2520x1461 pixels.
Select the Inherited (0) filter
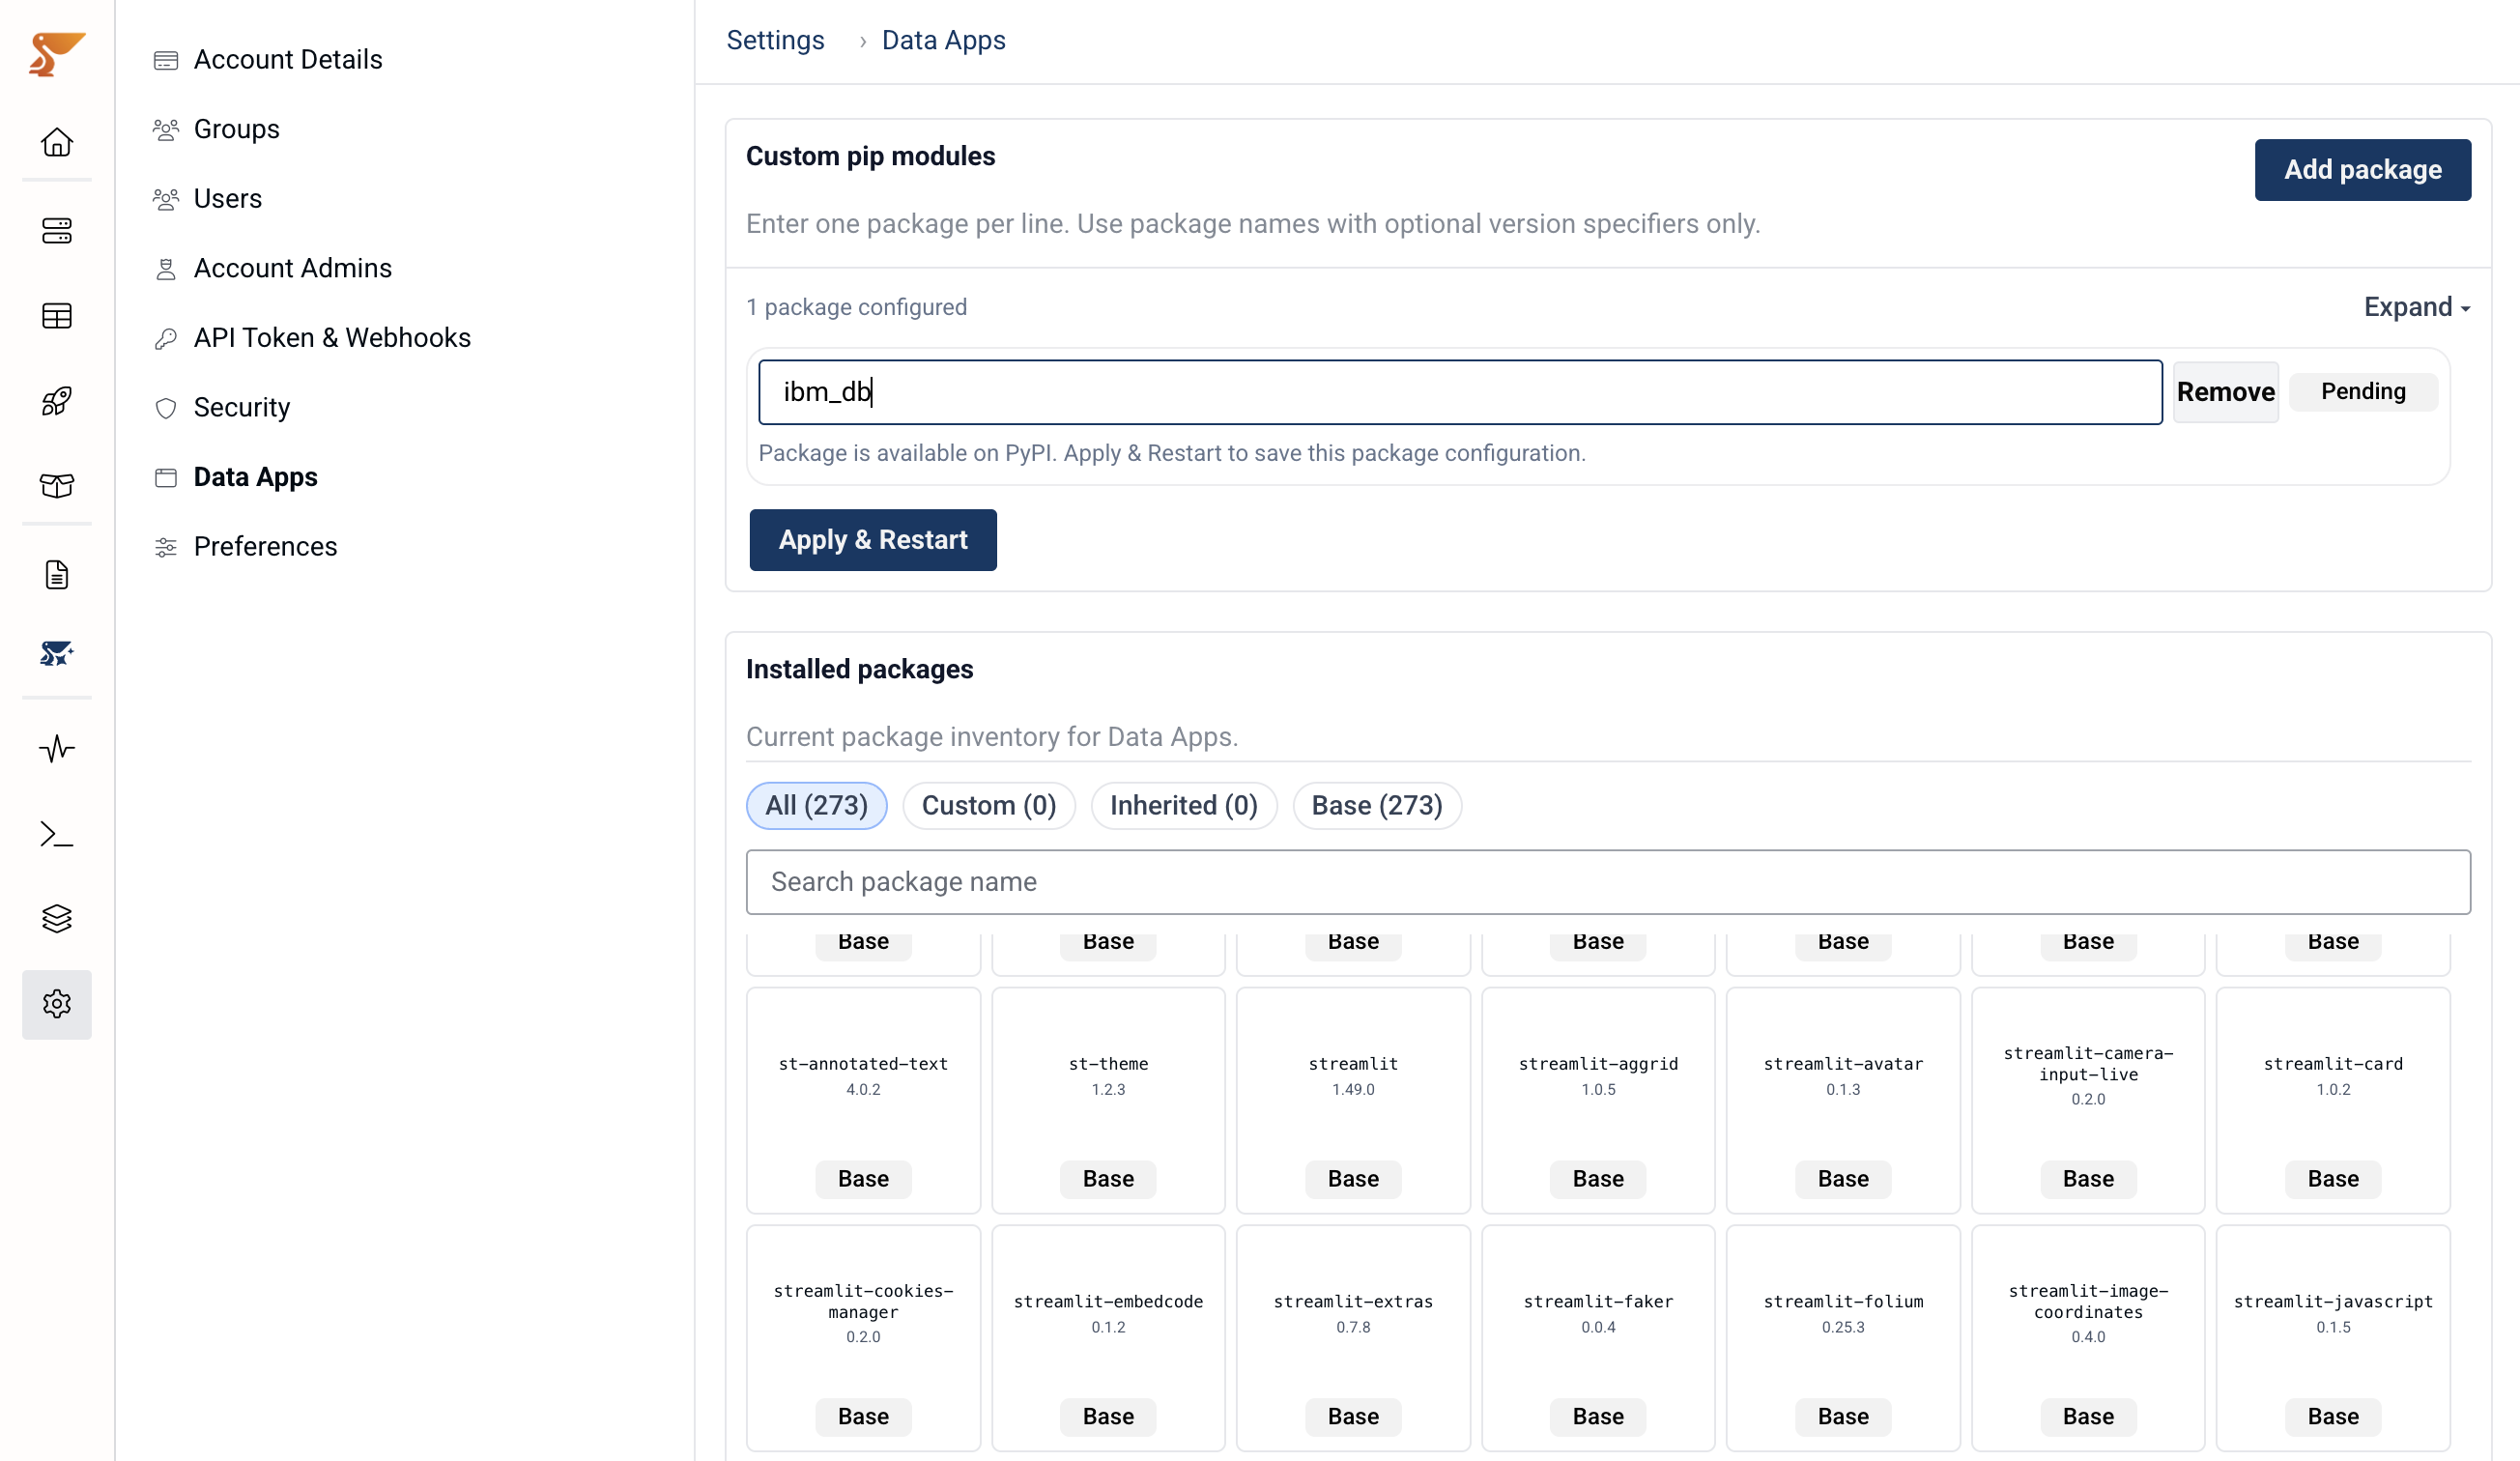1183,806
